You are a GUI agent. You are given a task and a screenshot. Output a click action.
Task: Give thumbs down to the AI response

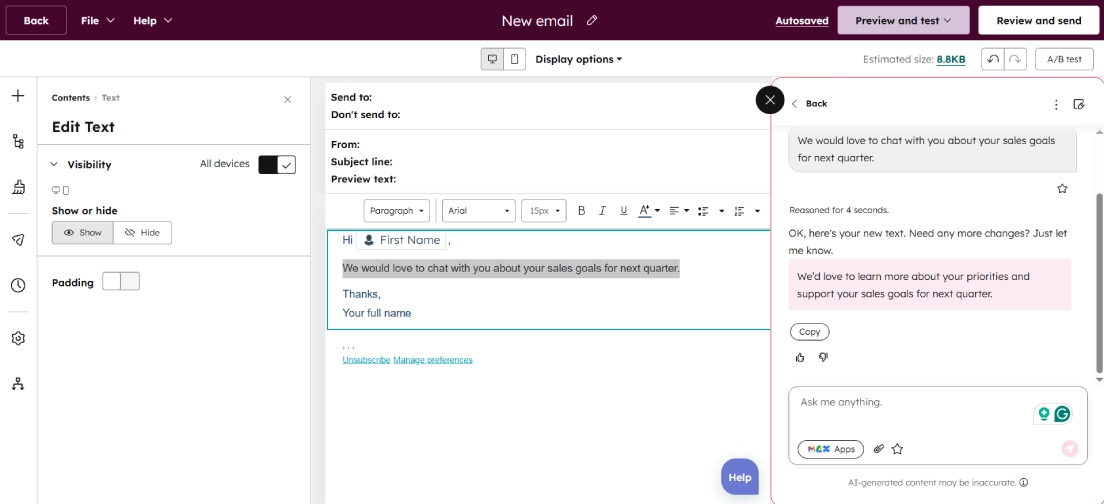coord(823,357)
